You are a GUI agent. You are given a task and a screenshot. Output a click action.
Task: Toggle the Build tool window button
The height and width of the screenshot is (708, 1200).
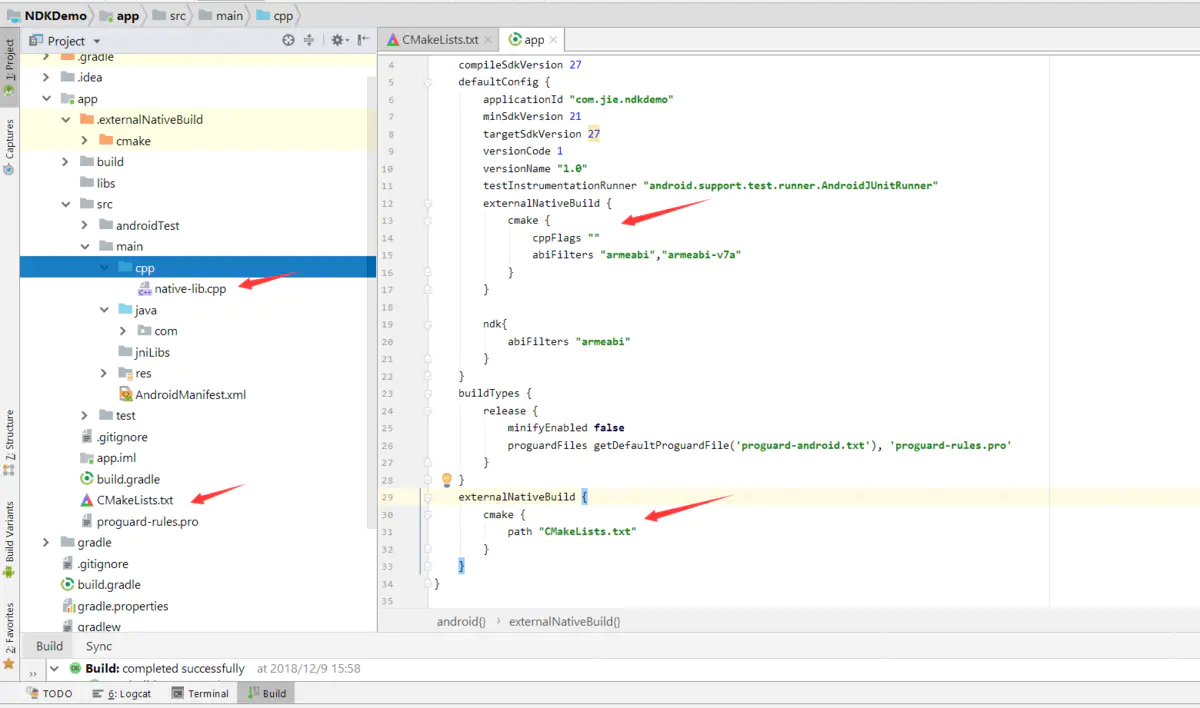(x=267, y=693)
